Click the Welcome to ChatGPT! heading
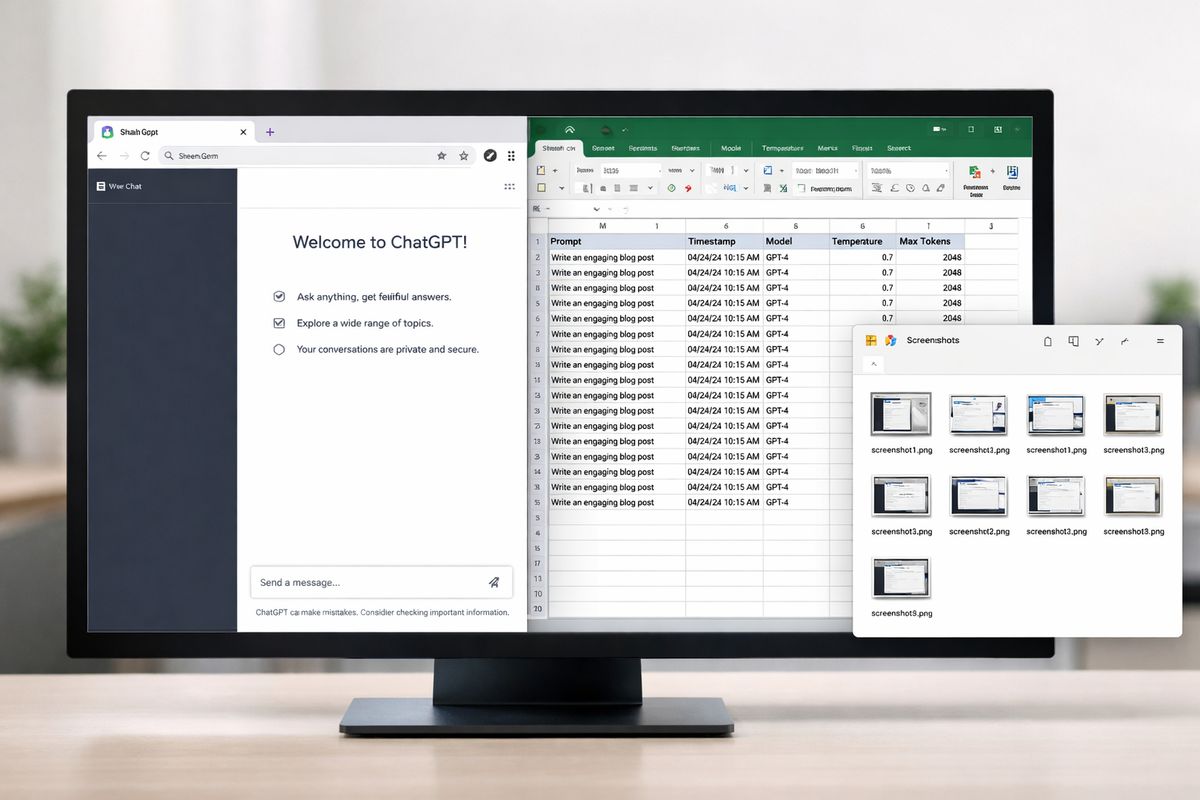The width and height of the screenshot is (1200, 800). tap(380, 242)
